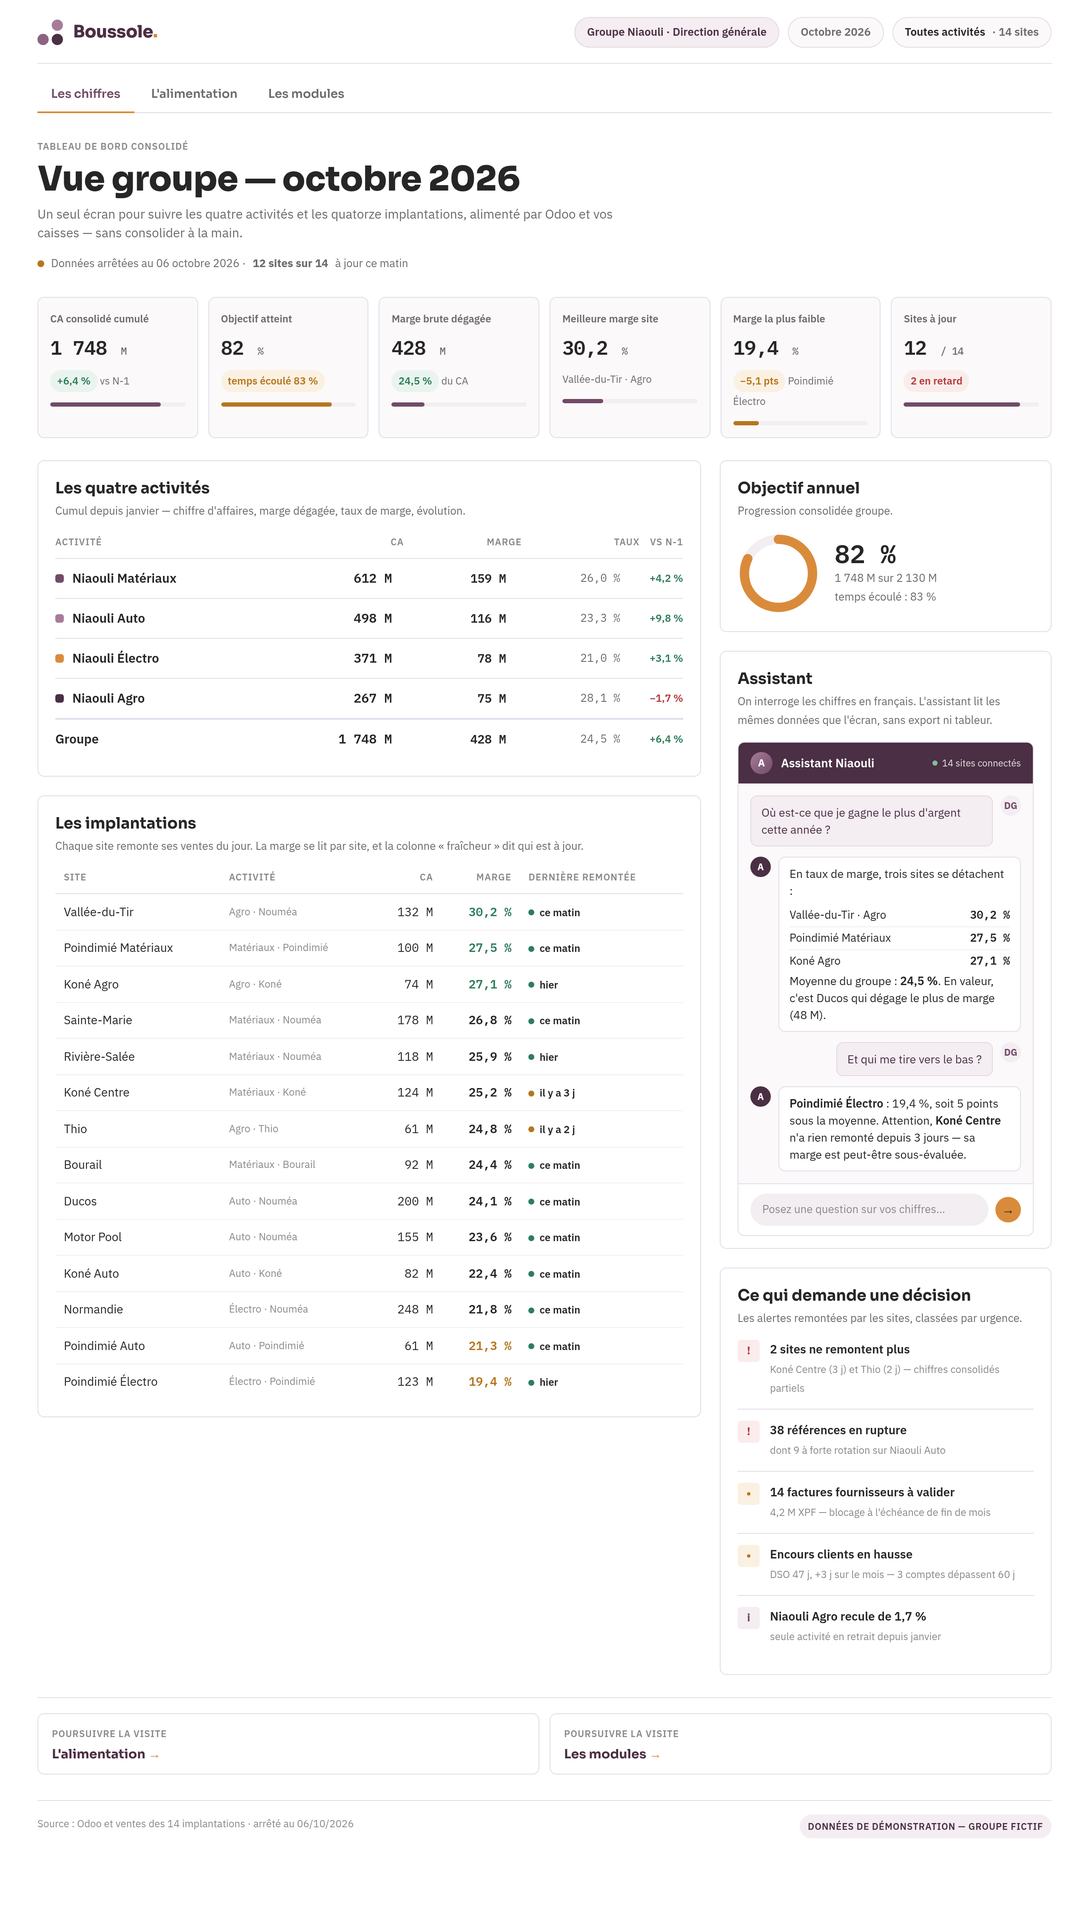
Task: Select the Vallée-du-Tir site row
Action: coord(369,912)
